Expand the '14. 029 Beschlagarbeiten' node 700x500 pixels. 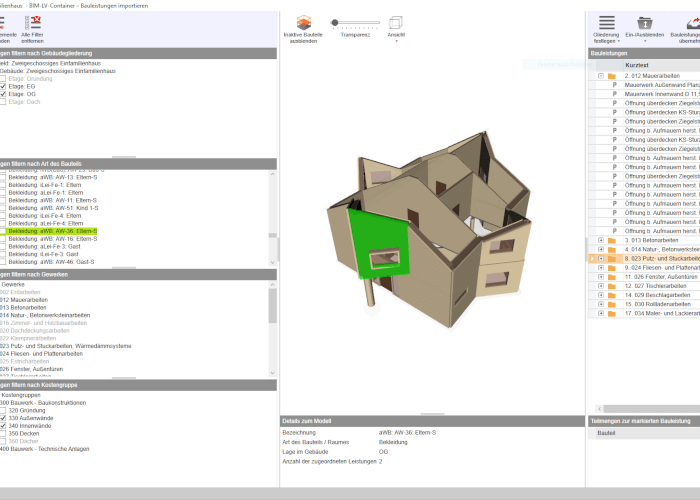(x=601, y=296)
